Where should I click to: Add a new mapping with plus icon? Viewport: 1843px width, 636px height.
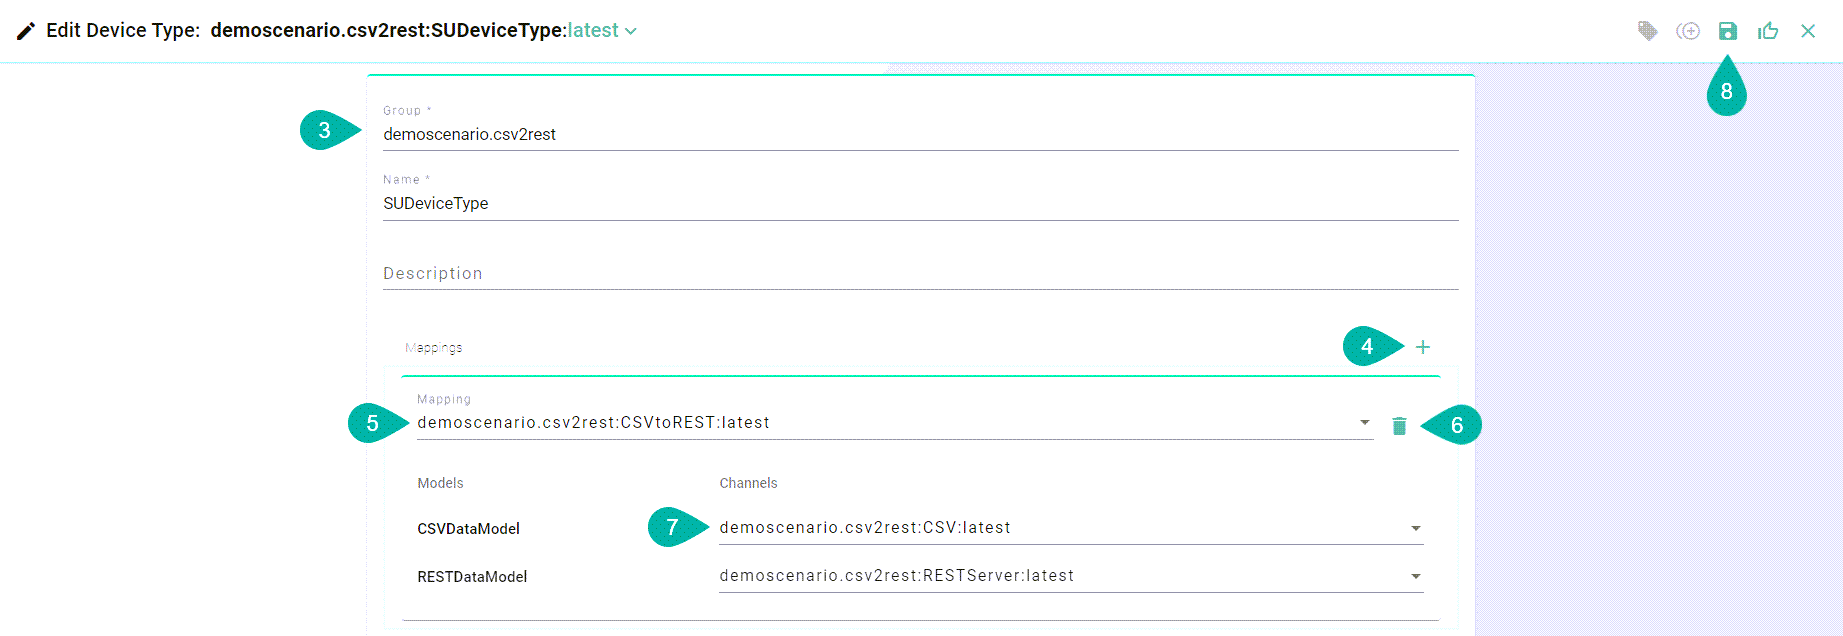click(x=1423, y=347)
